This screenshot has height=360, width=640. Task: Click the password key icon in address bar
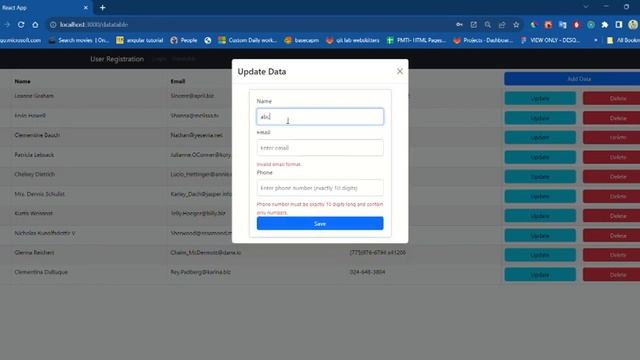click(x=459, y=24)
